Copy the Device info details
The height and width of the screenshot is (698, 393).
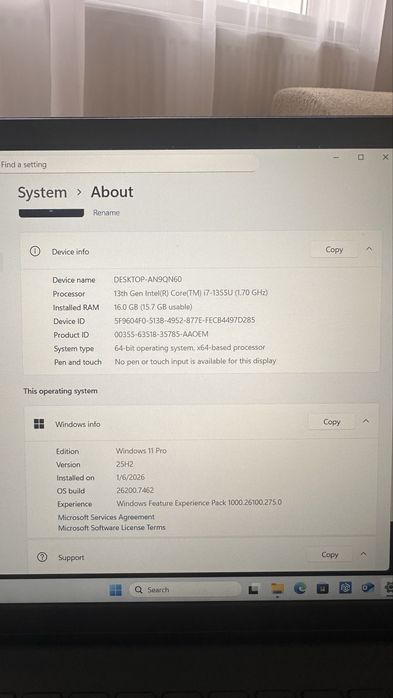tap(334, 250)
